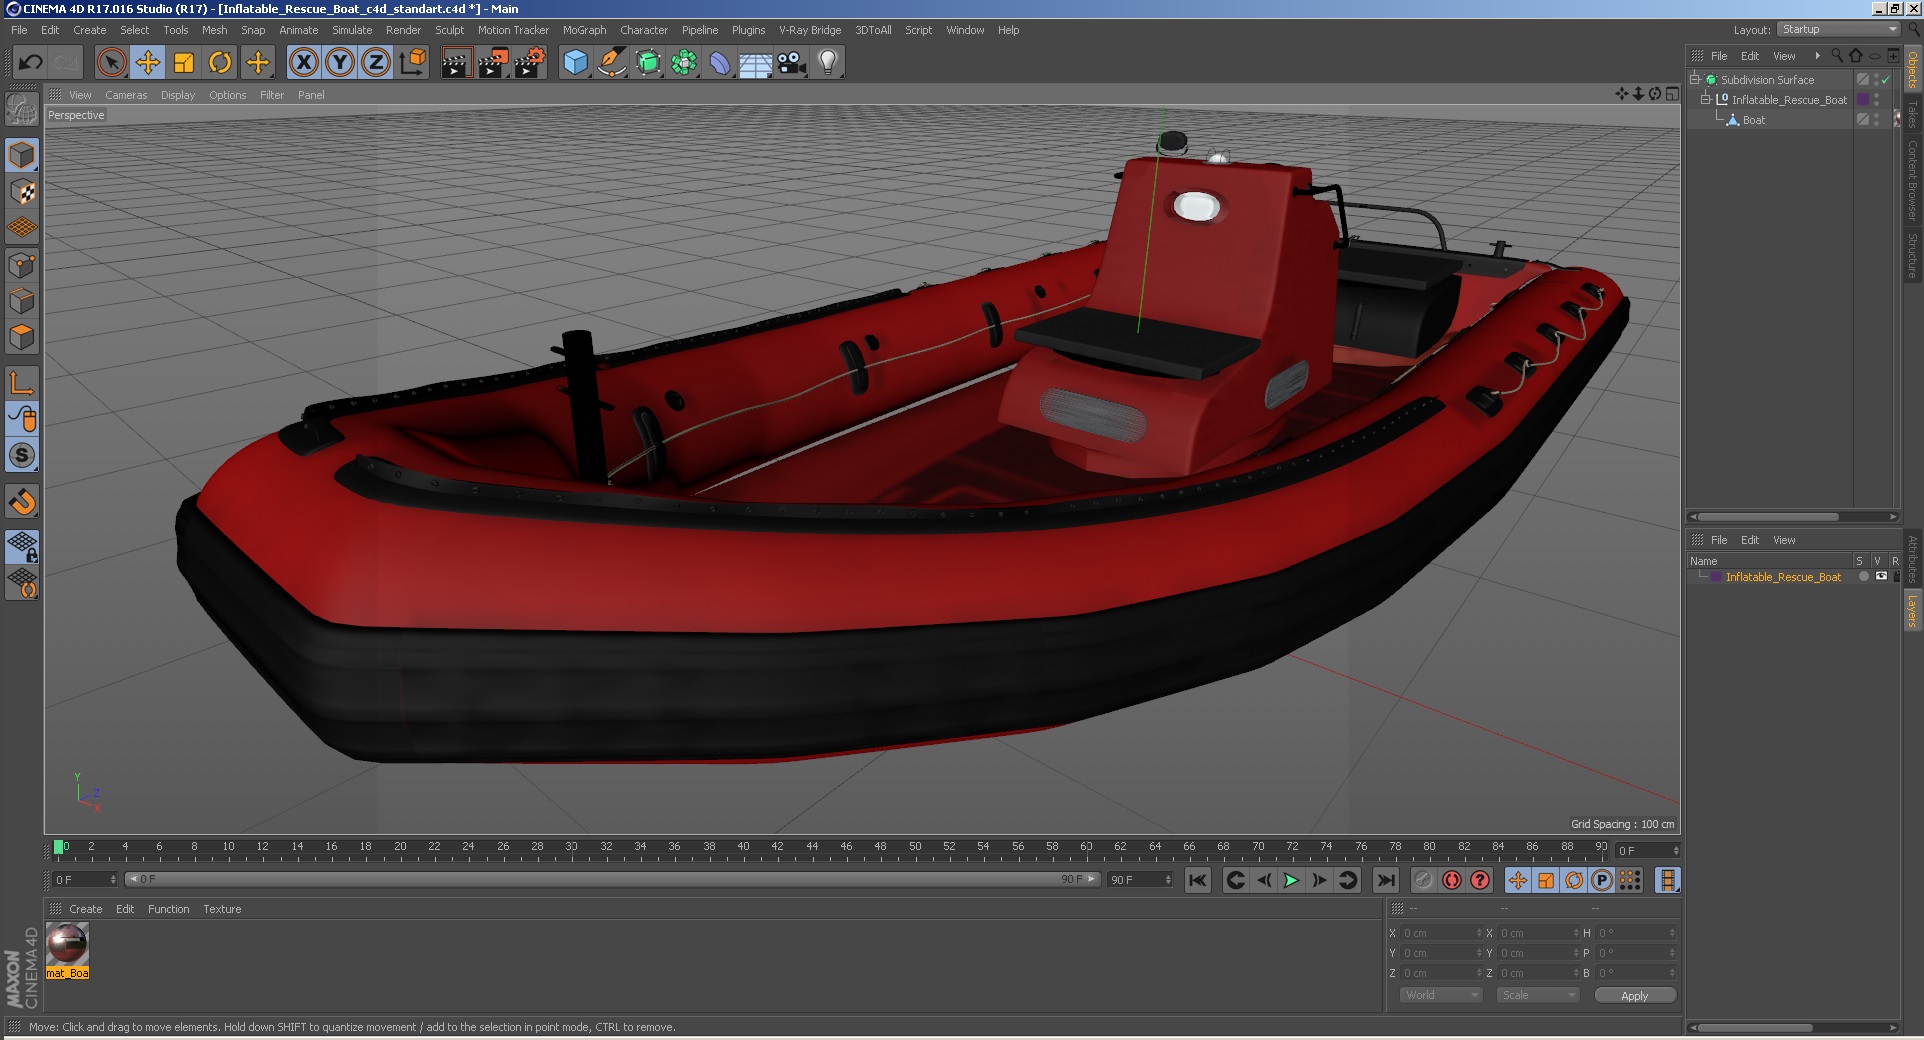Add a Camera object

[792, 63]
